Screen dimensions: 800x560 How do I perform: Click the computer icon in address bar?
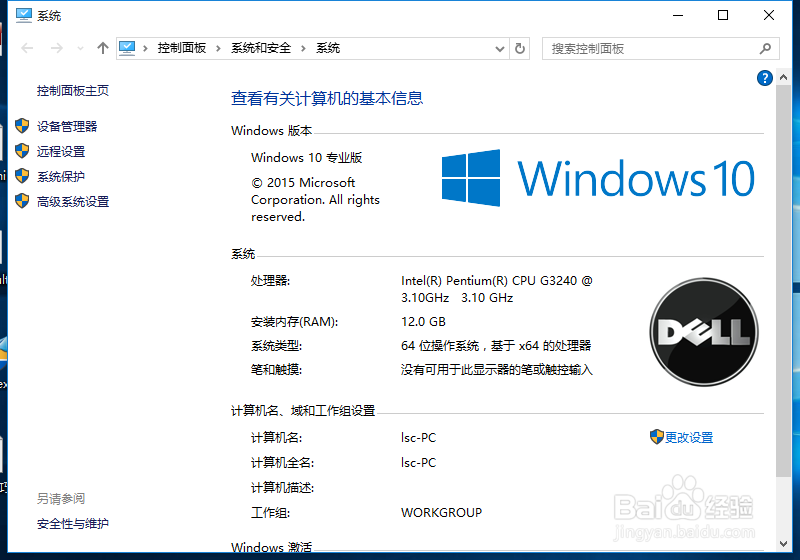coord(127,48)
